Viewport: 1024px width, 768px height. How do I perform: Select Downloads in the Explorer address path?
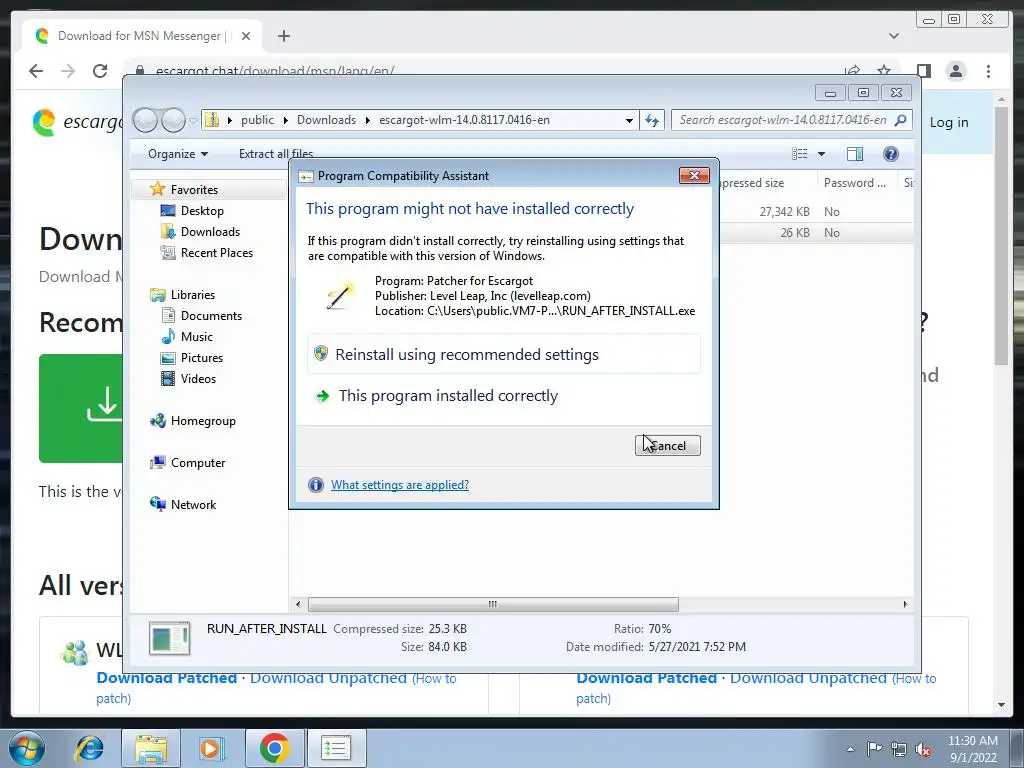(327, 120)
